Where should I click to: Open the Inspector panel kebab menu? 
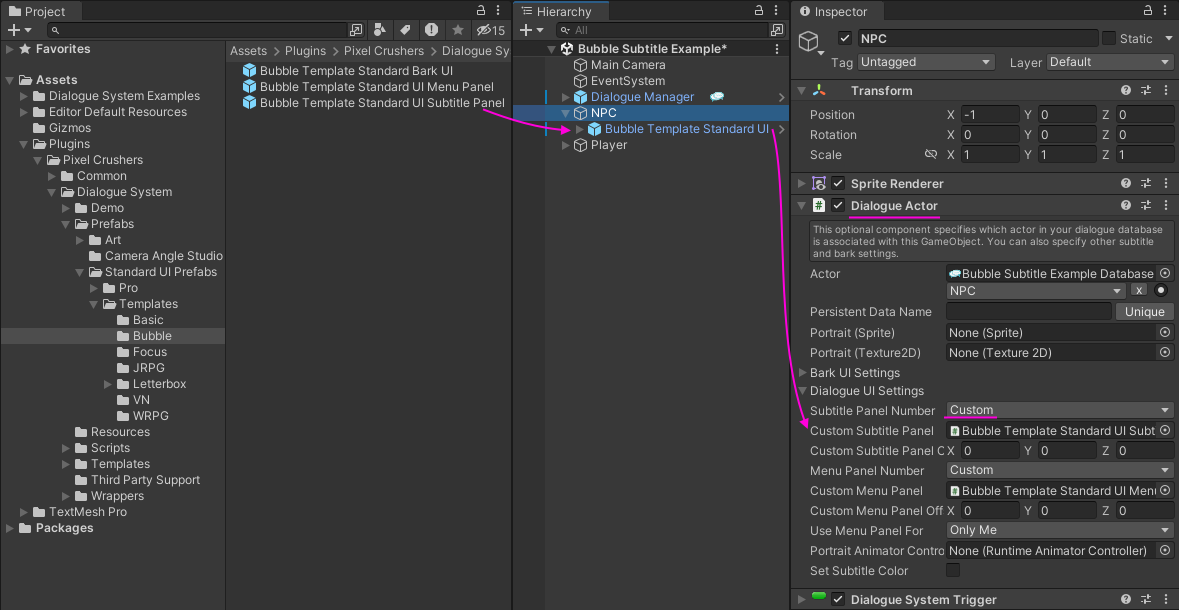1166,11
